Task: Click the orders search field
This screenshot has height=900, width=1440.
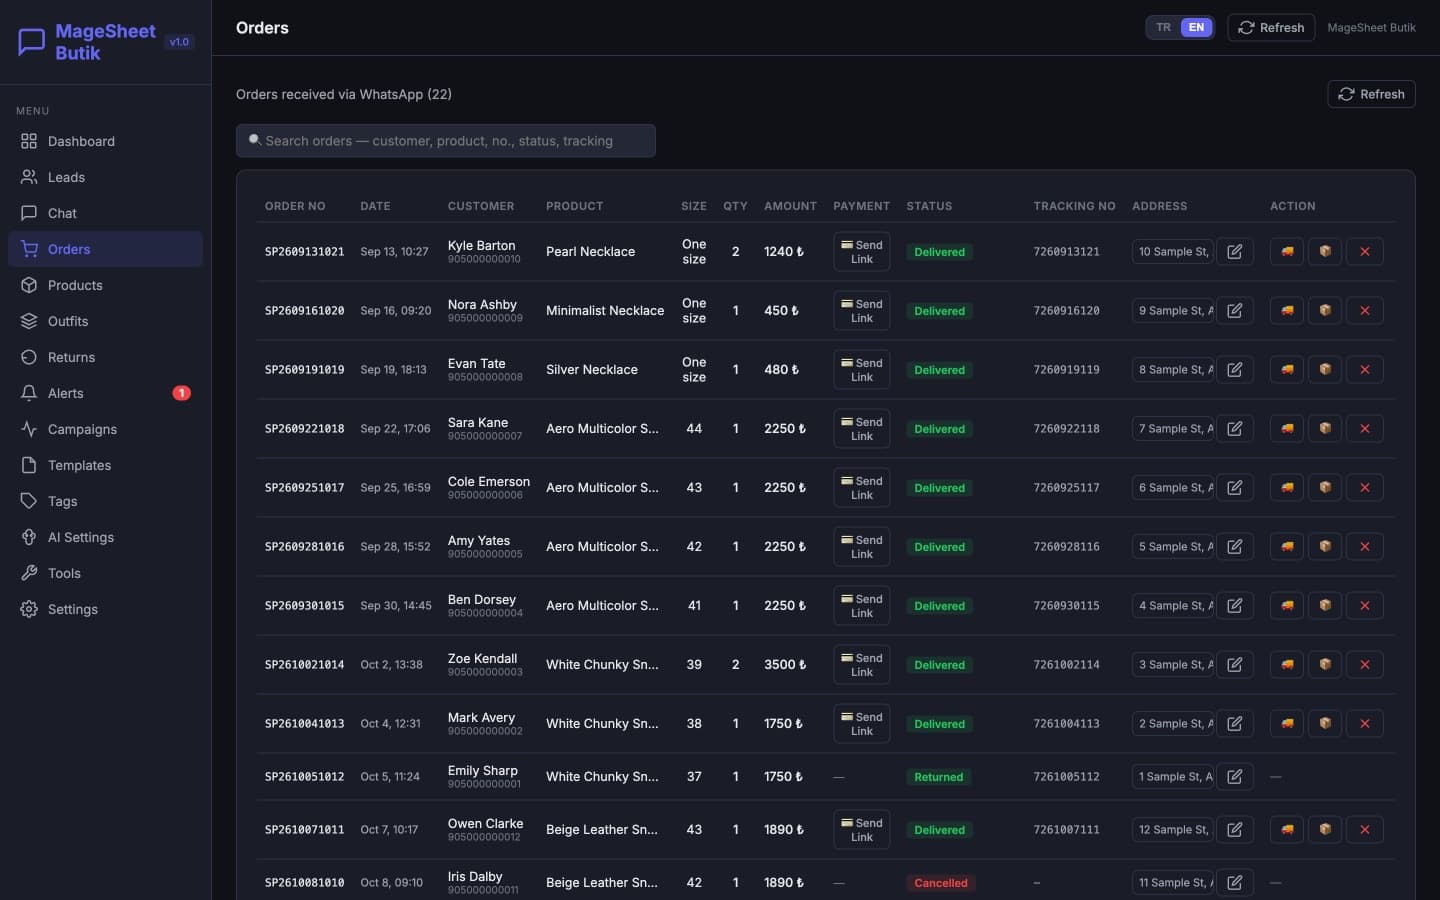Action: (x=446, y=141)
